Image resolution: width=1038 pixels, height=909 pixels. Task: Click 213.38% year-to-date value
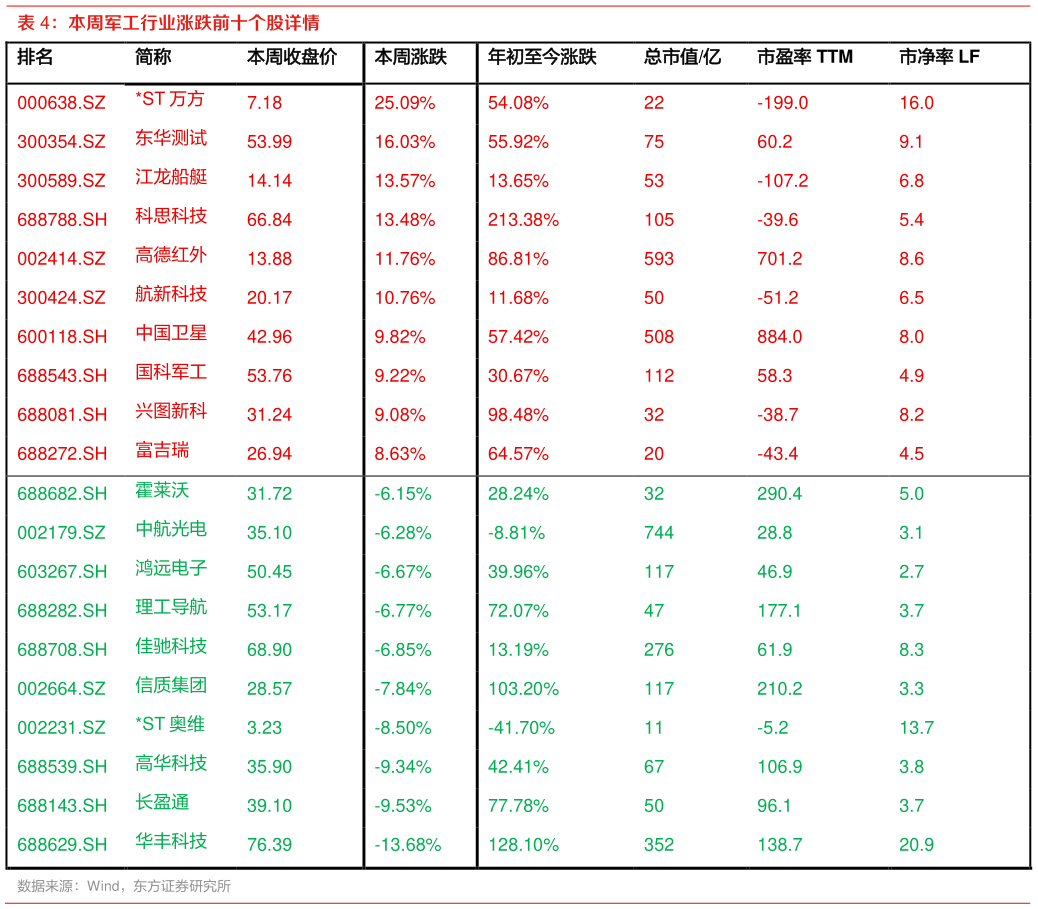coord(523,220)
